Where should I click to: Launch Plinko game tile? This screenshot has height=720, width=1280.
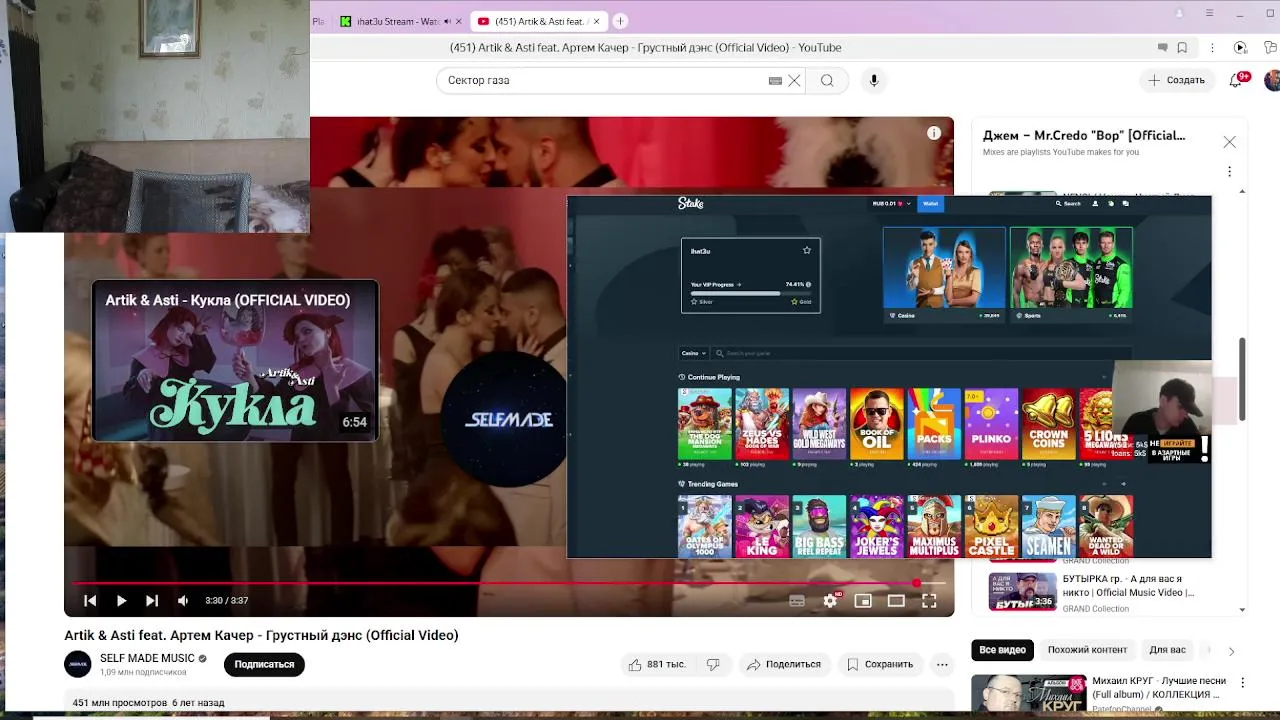tap(991, 424)
